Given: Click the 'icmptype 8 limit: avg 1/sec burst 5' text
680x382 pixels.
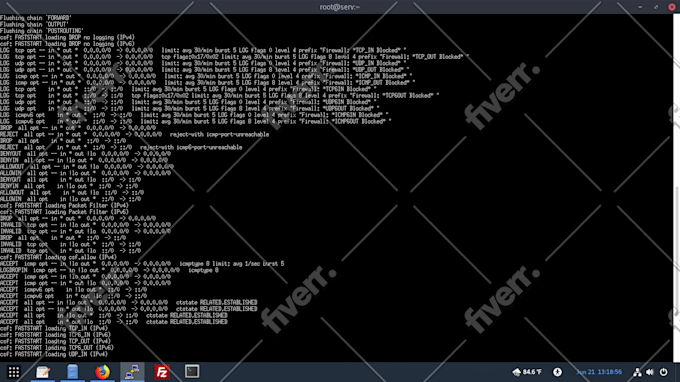Looking at the screenshot, I should coord(232,264).
